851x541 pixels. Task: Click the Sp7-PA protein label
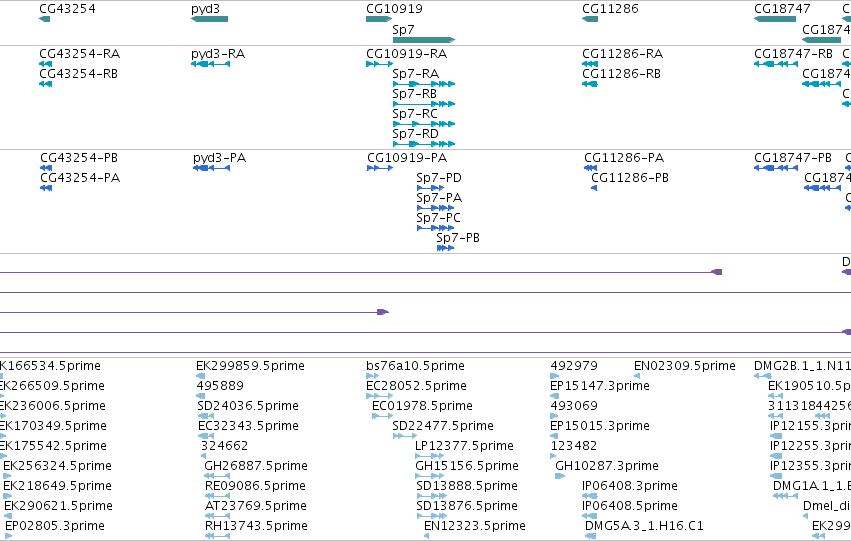click(x=439, y=198)
